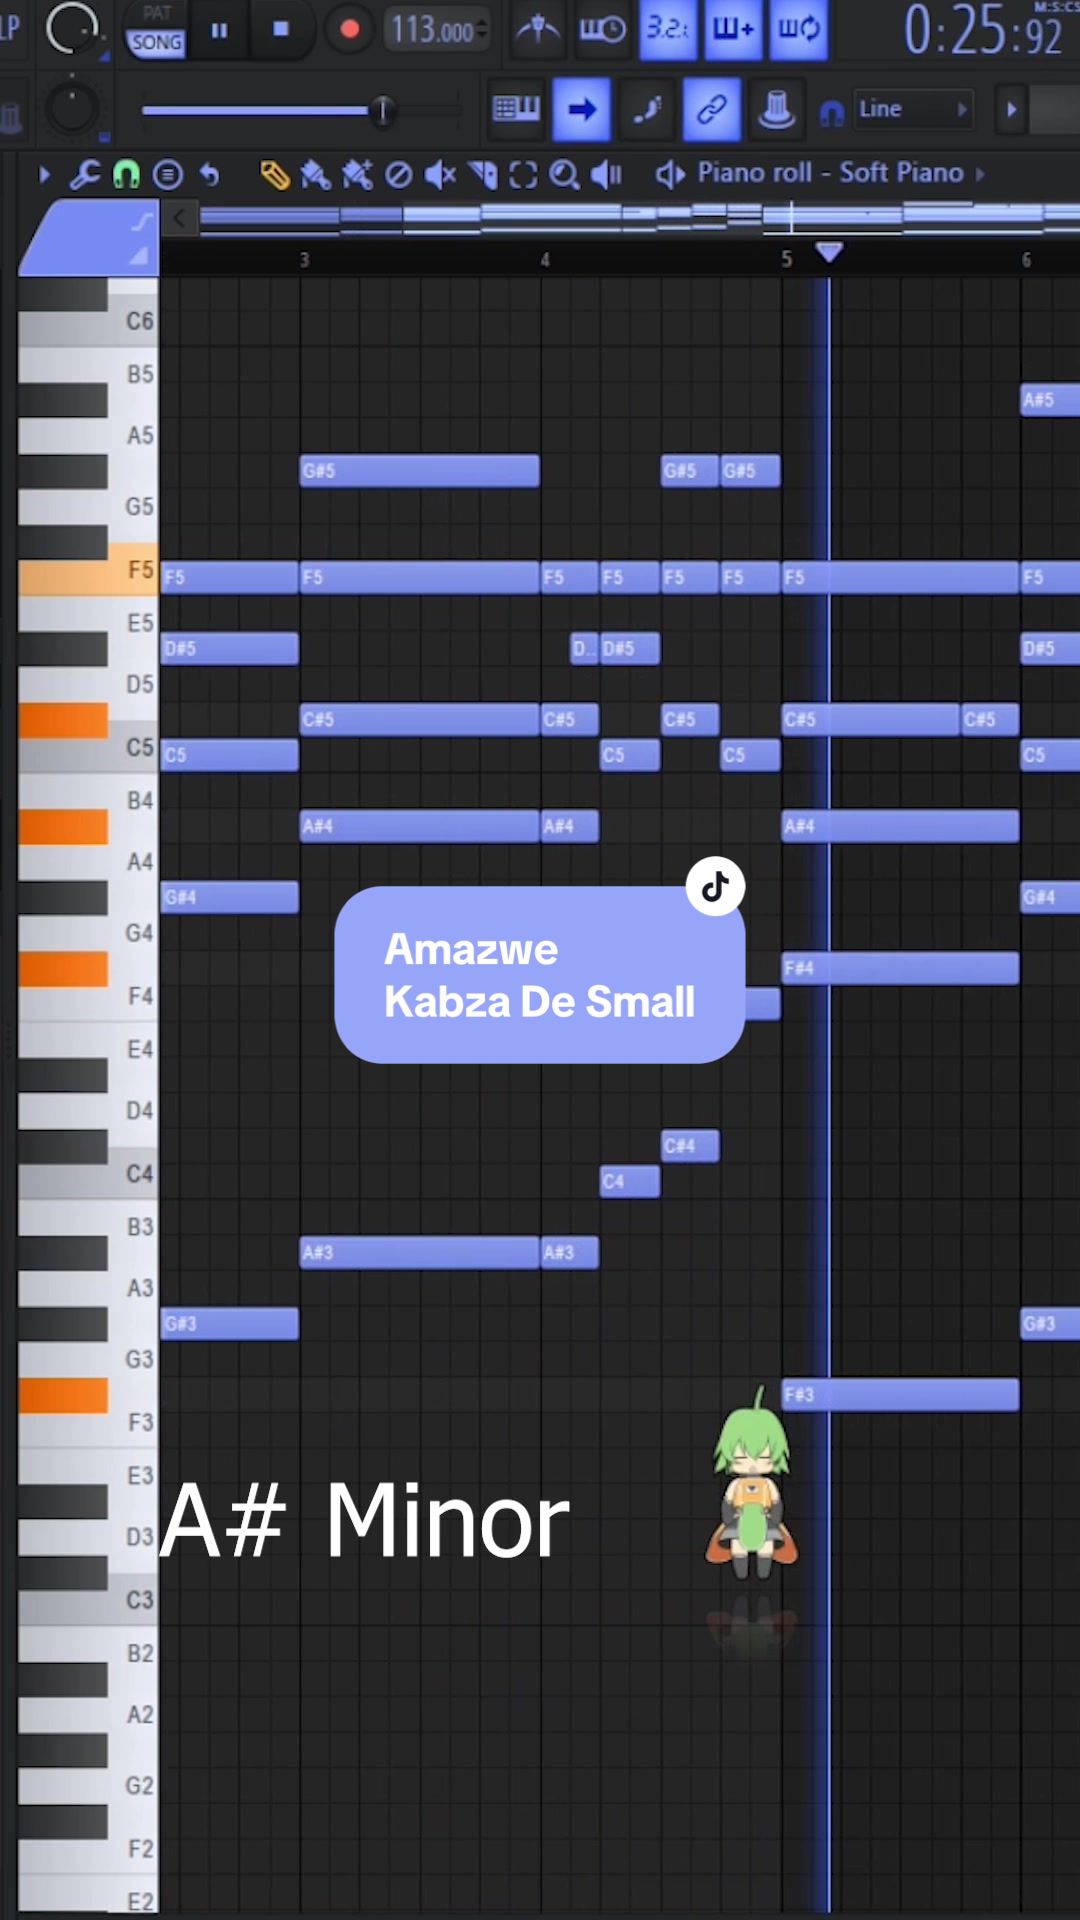
Task: Toggle wait for input before recording
Action: [x=602, y=30]
